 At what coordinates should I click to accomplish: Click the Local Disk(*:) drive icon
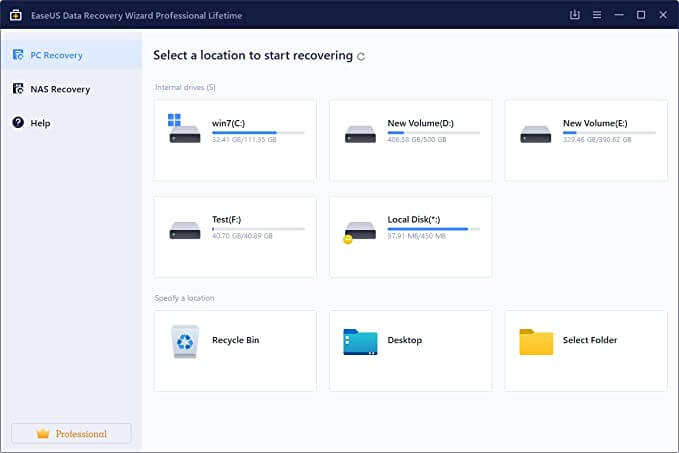[x=359, y=232]
